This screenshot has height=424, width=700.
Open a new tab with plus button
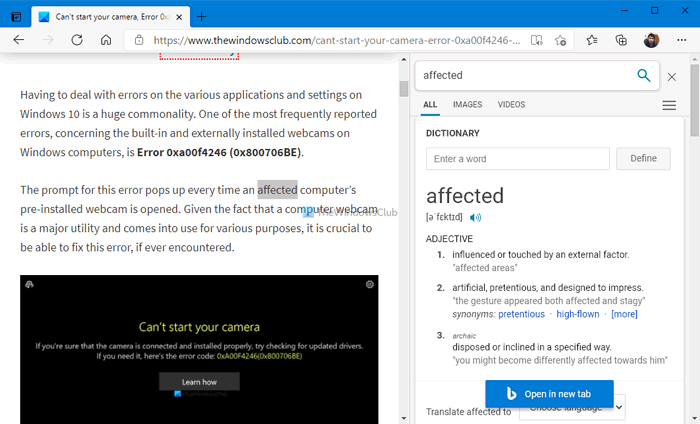coord(201,17)
